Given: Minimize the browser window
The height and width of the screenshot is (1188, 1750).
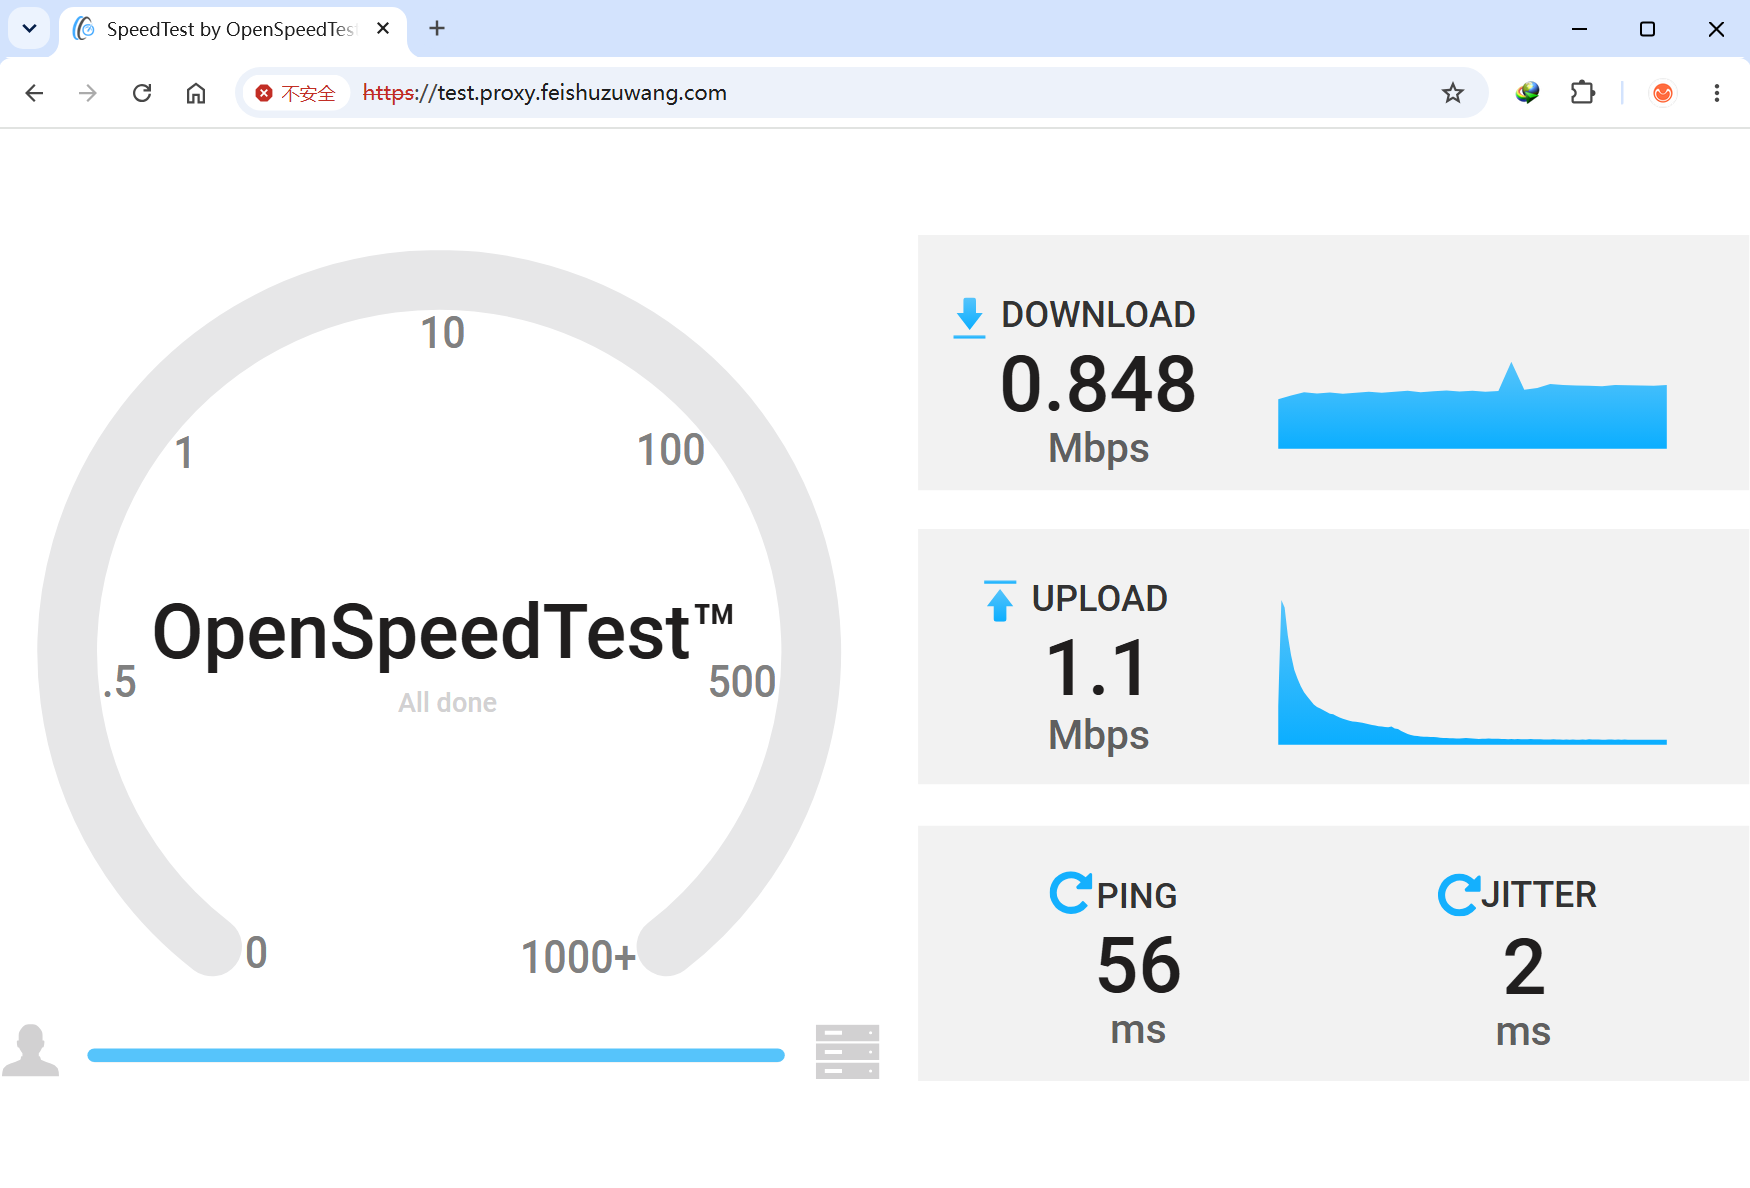Looking at the screenshot, I should coord(1579,29).
